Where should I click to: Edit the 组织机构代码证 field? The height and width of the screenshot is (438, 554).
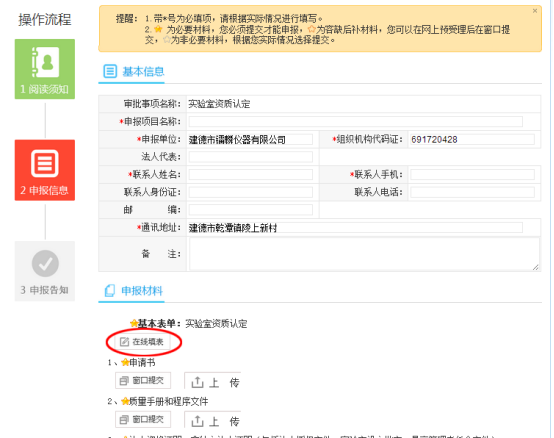(472, 139)
